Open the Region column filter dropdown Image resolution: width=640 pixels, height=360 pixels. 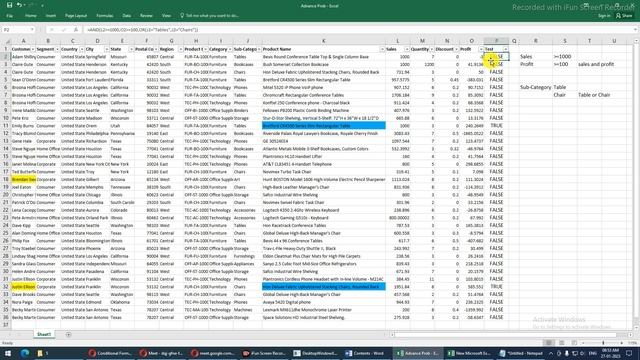coord(180,49)
